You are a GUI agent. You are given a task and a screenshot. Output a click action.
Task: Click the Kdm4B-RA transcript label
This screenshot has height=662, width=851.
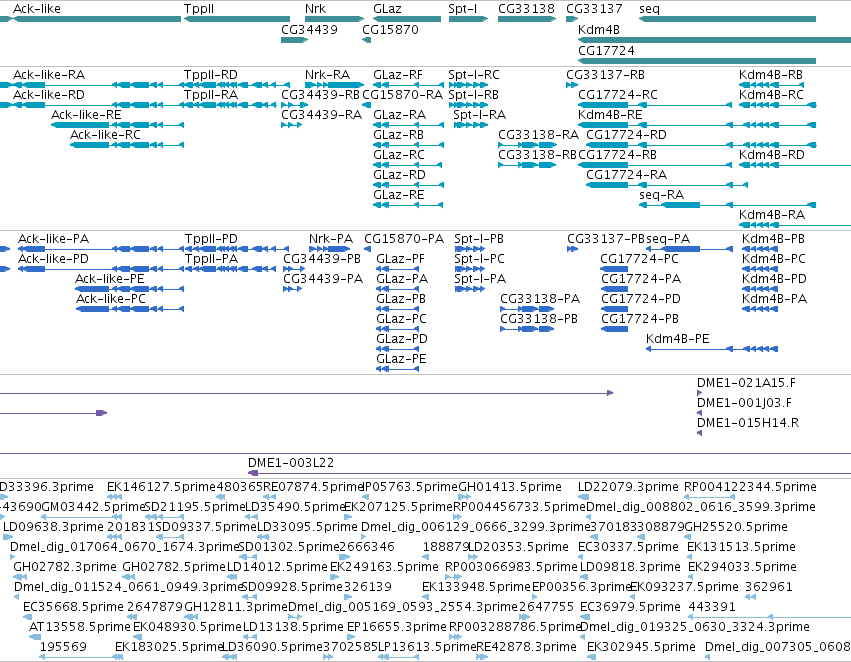point(772,215)
